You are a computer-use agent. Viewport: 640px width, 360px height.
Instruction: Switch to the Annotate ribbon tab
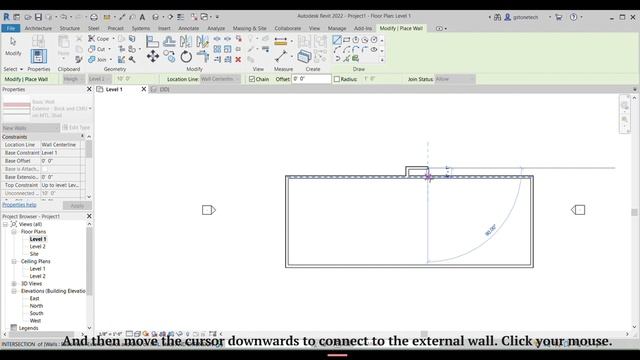pos(189,28)
